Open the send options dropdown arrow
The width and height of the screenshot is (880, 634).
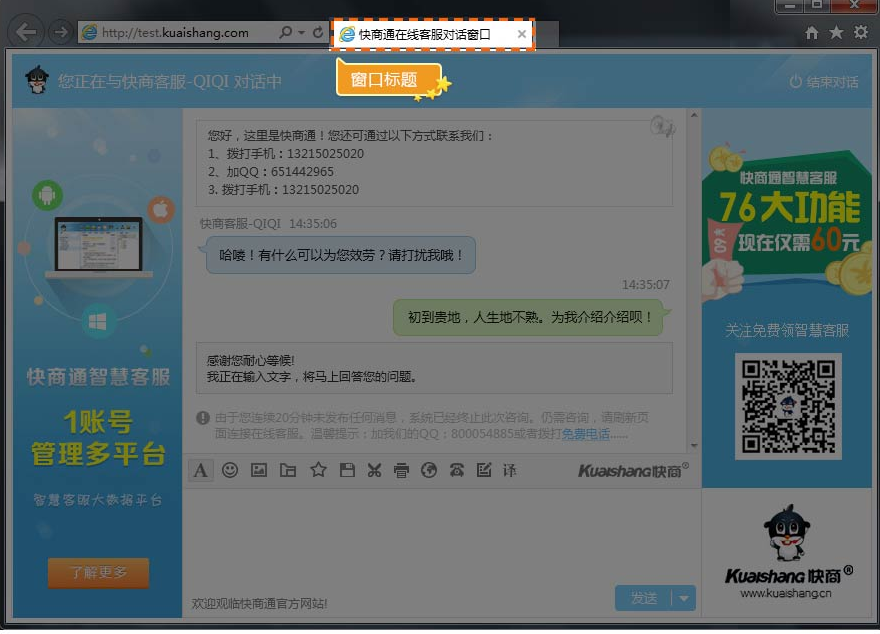(x=684, y=598)
